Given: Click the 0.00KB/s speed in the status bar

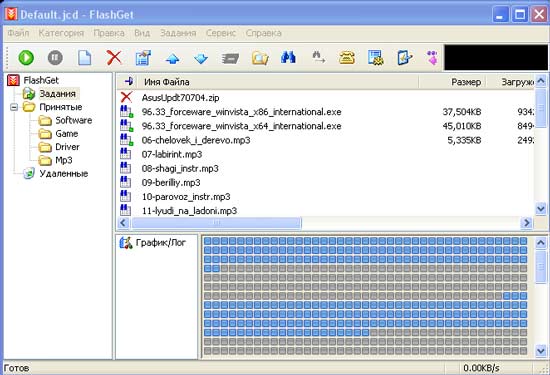Looking at the screenshot, I should 481,368.
